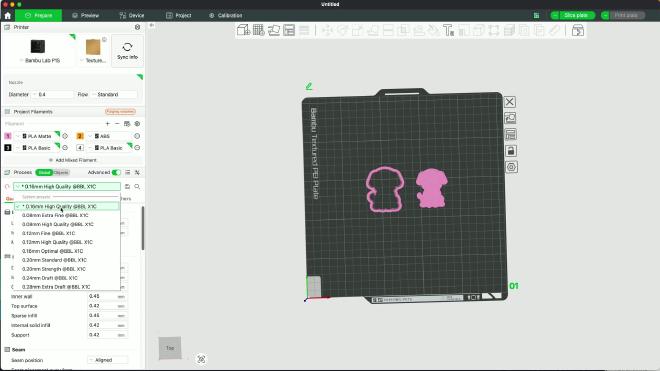This screenshot has width=660, height=371.
Task: Edit filament 4 PLA Basic preset icon
Action: [137, 148]
